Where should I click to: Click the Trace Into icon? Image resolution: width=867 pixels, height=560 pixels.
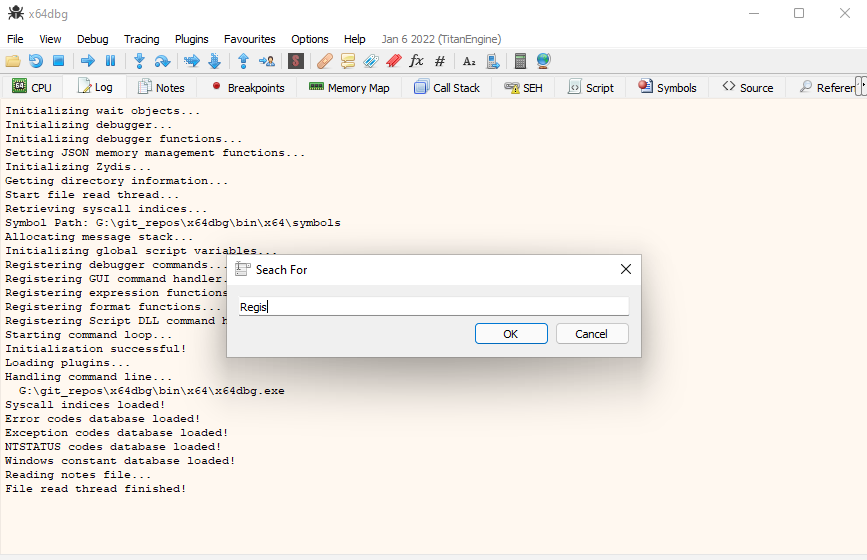tap(191, 61)
